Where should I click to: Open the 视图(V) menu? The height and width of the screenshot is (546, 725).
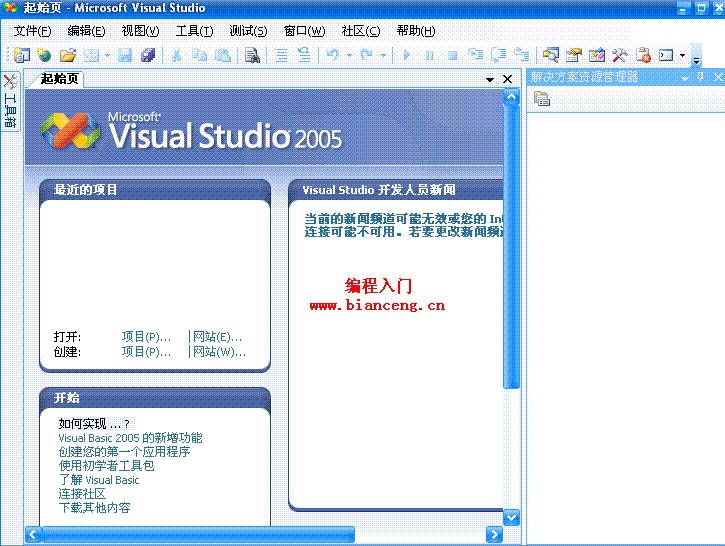(141, 31)
